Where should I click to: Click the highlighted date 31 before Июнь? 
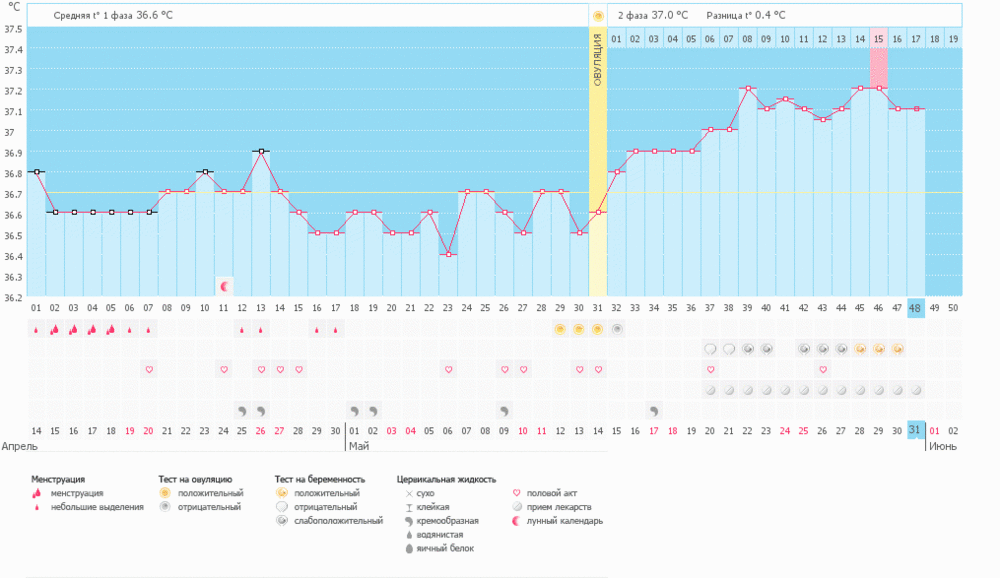(915, 430)
